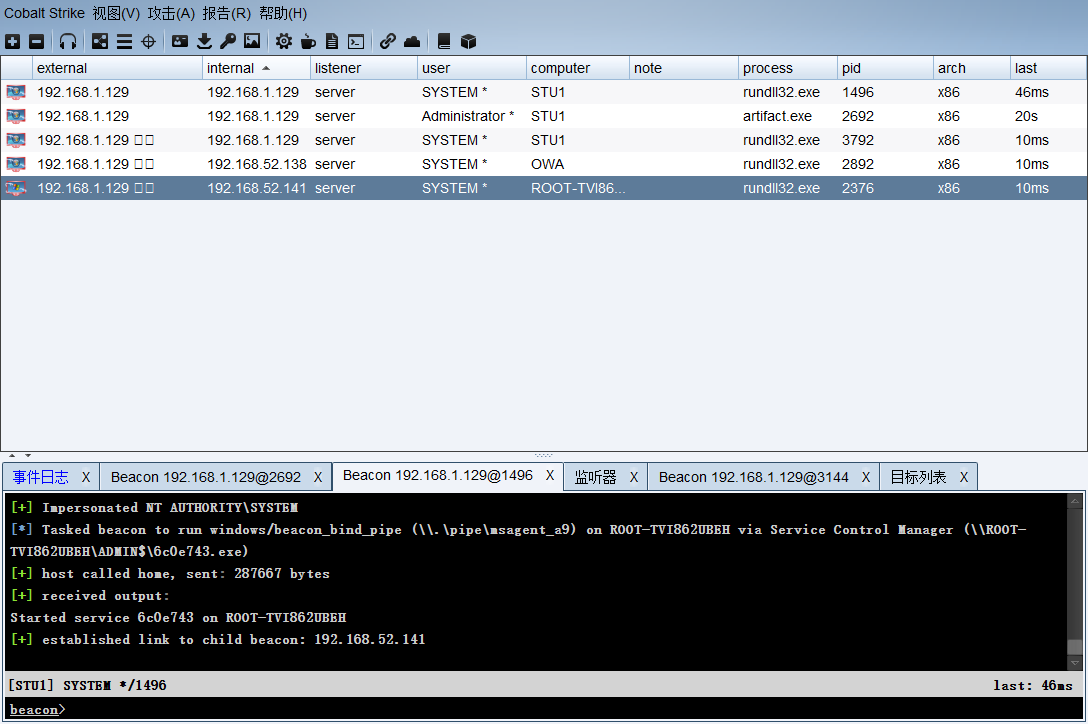Click the console scrollbar down arrow
The height and width of the screenshot is (724, 1088).
tap(1075, 664)
